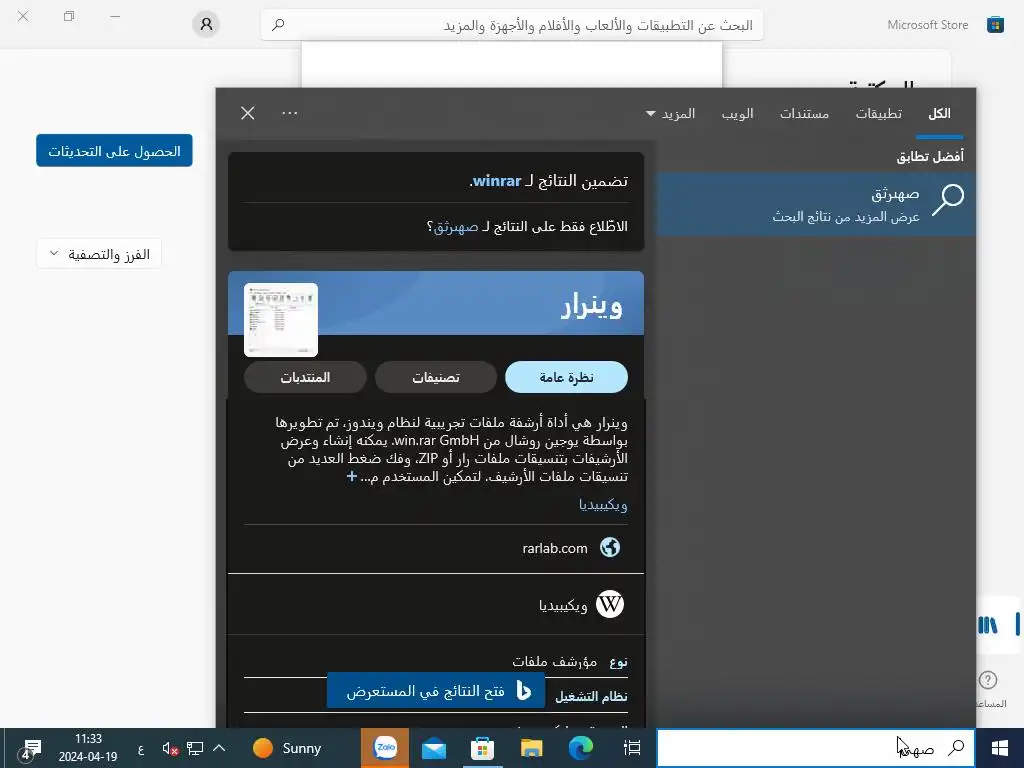Click the winrar suggestion link

(496, 181)
